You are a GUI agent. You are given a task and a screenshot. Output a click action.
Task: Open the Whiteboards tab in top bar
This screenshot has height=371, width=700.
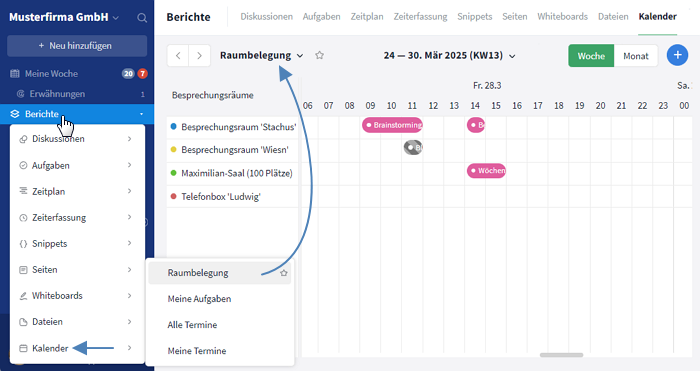(562, 17)
